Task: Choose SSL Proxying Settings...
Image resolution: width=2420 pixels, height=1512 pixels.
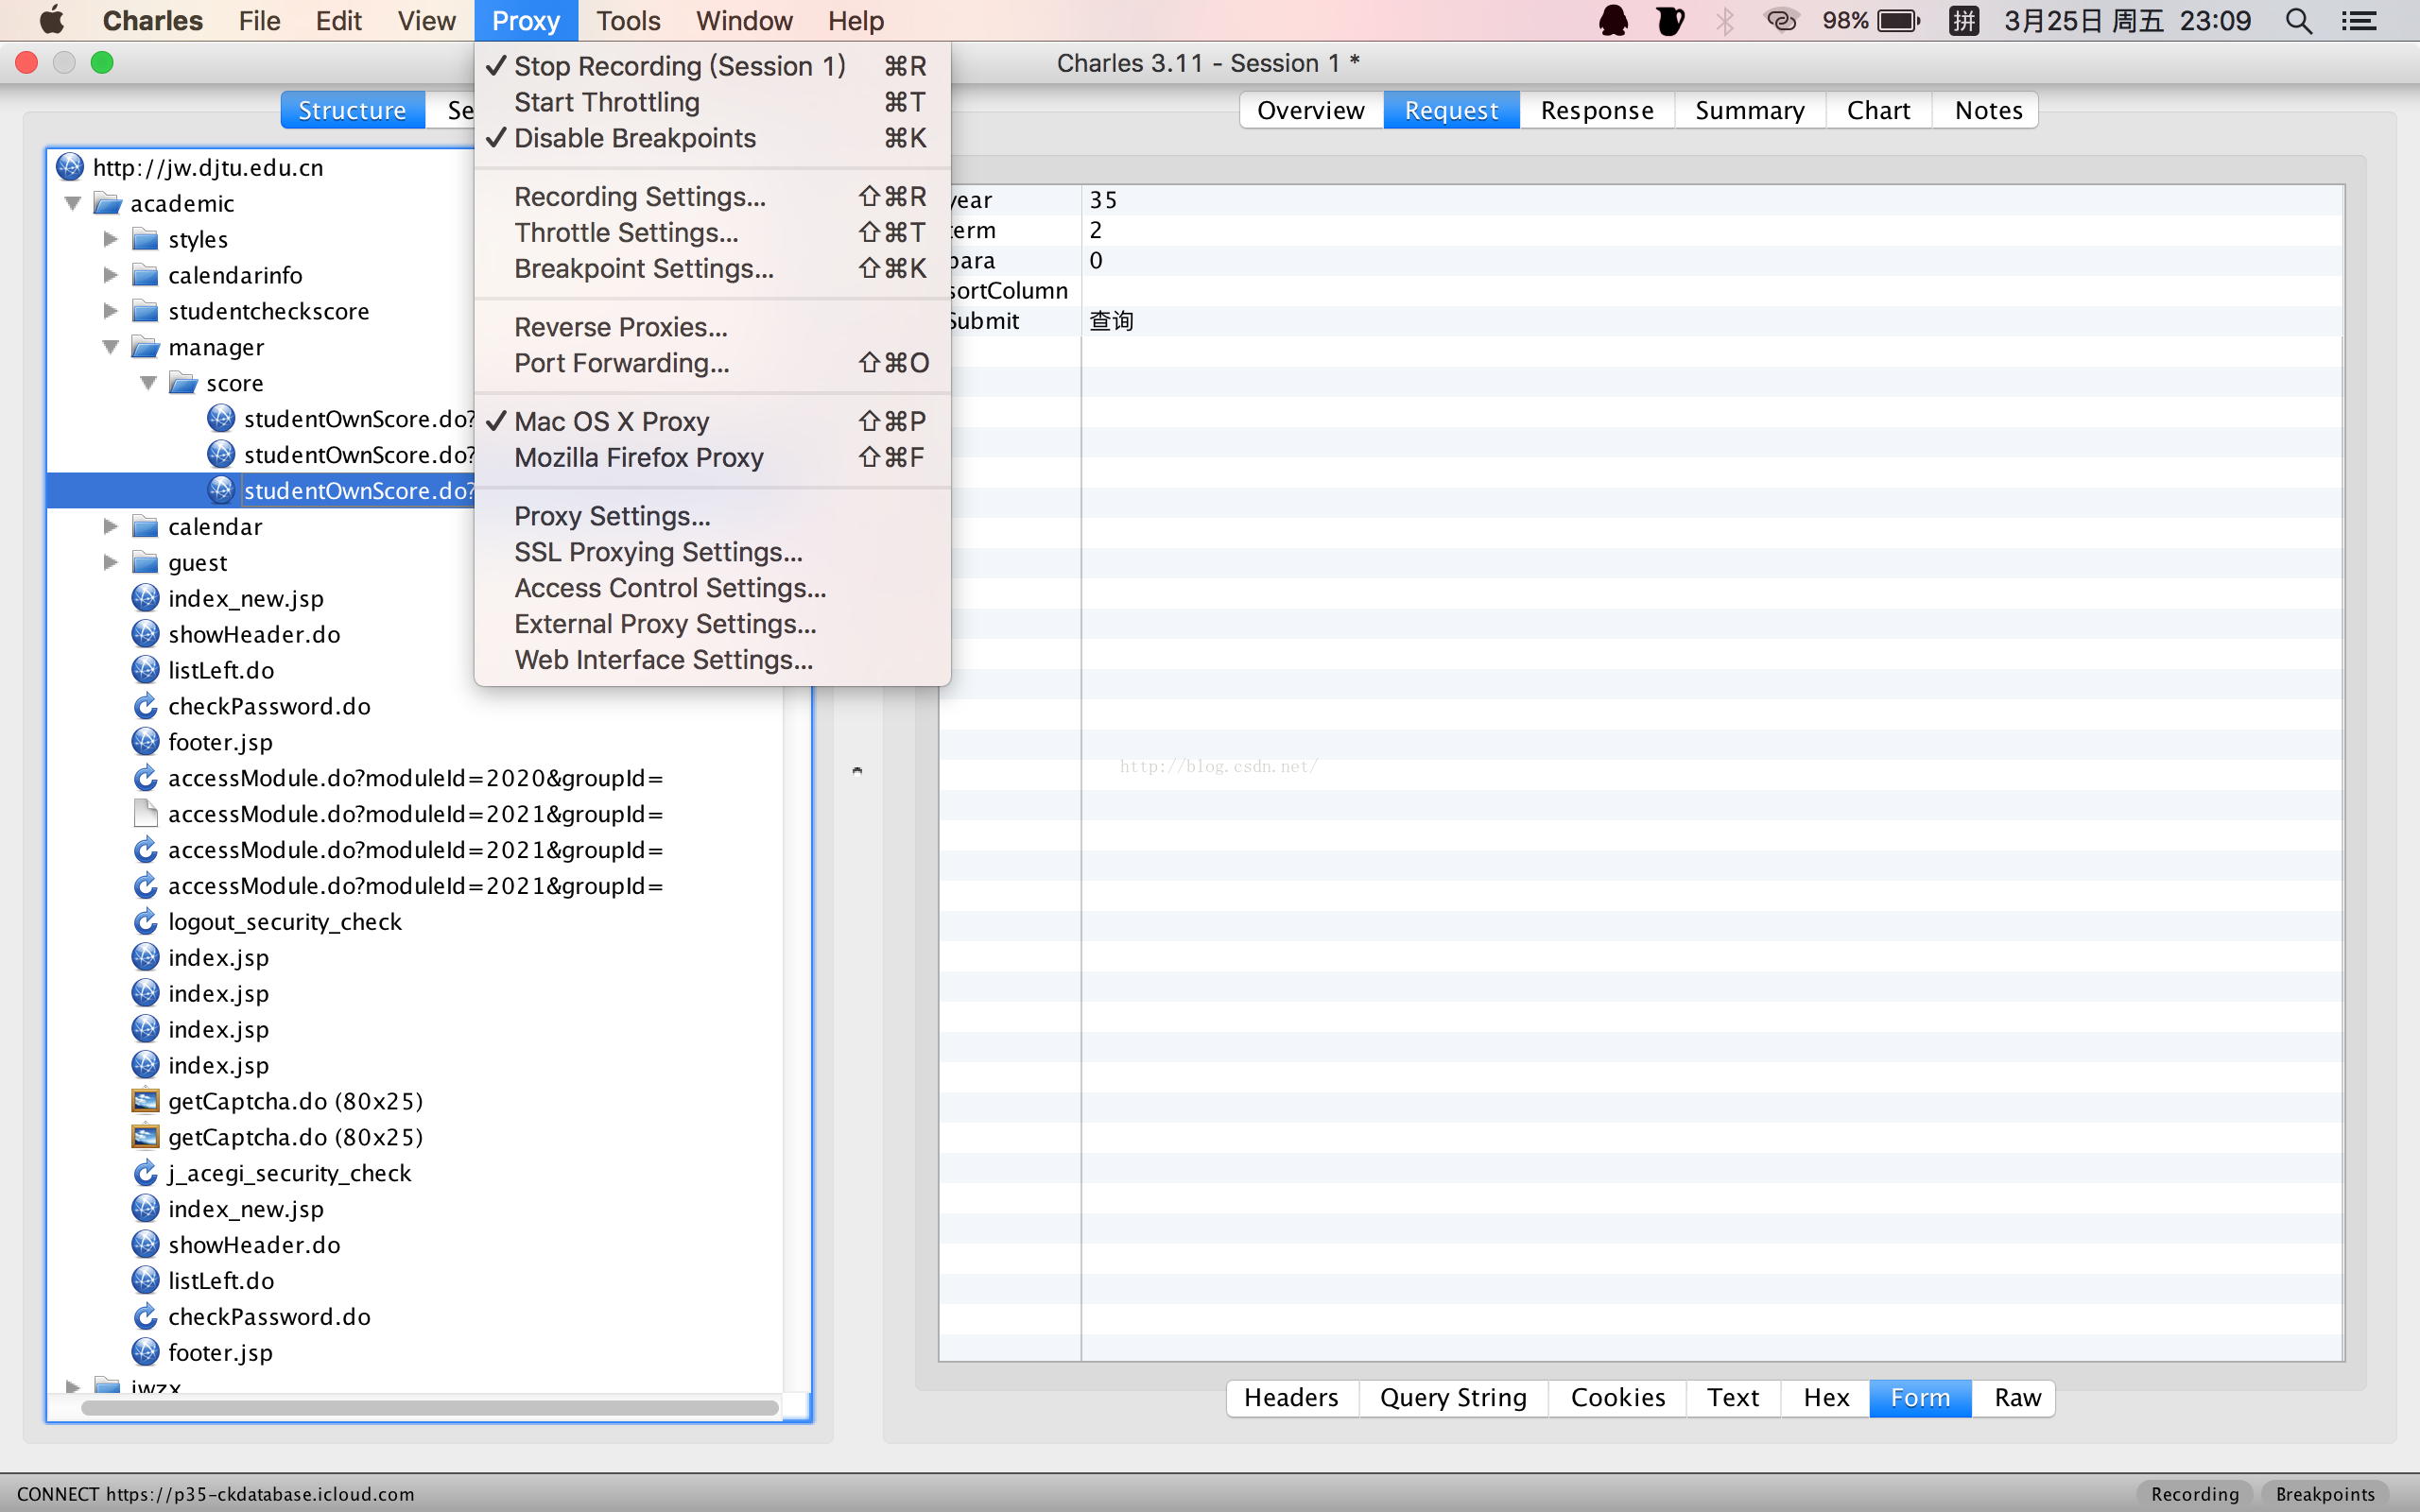Action: coord(712,552)
